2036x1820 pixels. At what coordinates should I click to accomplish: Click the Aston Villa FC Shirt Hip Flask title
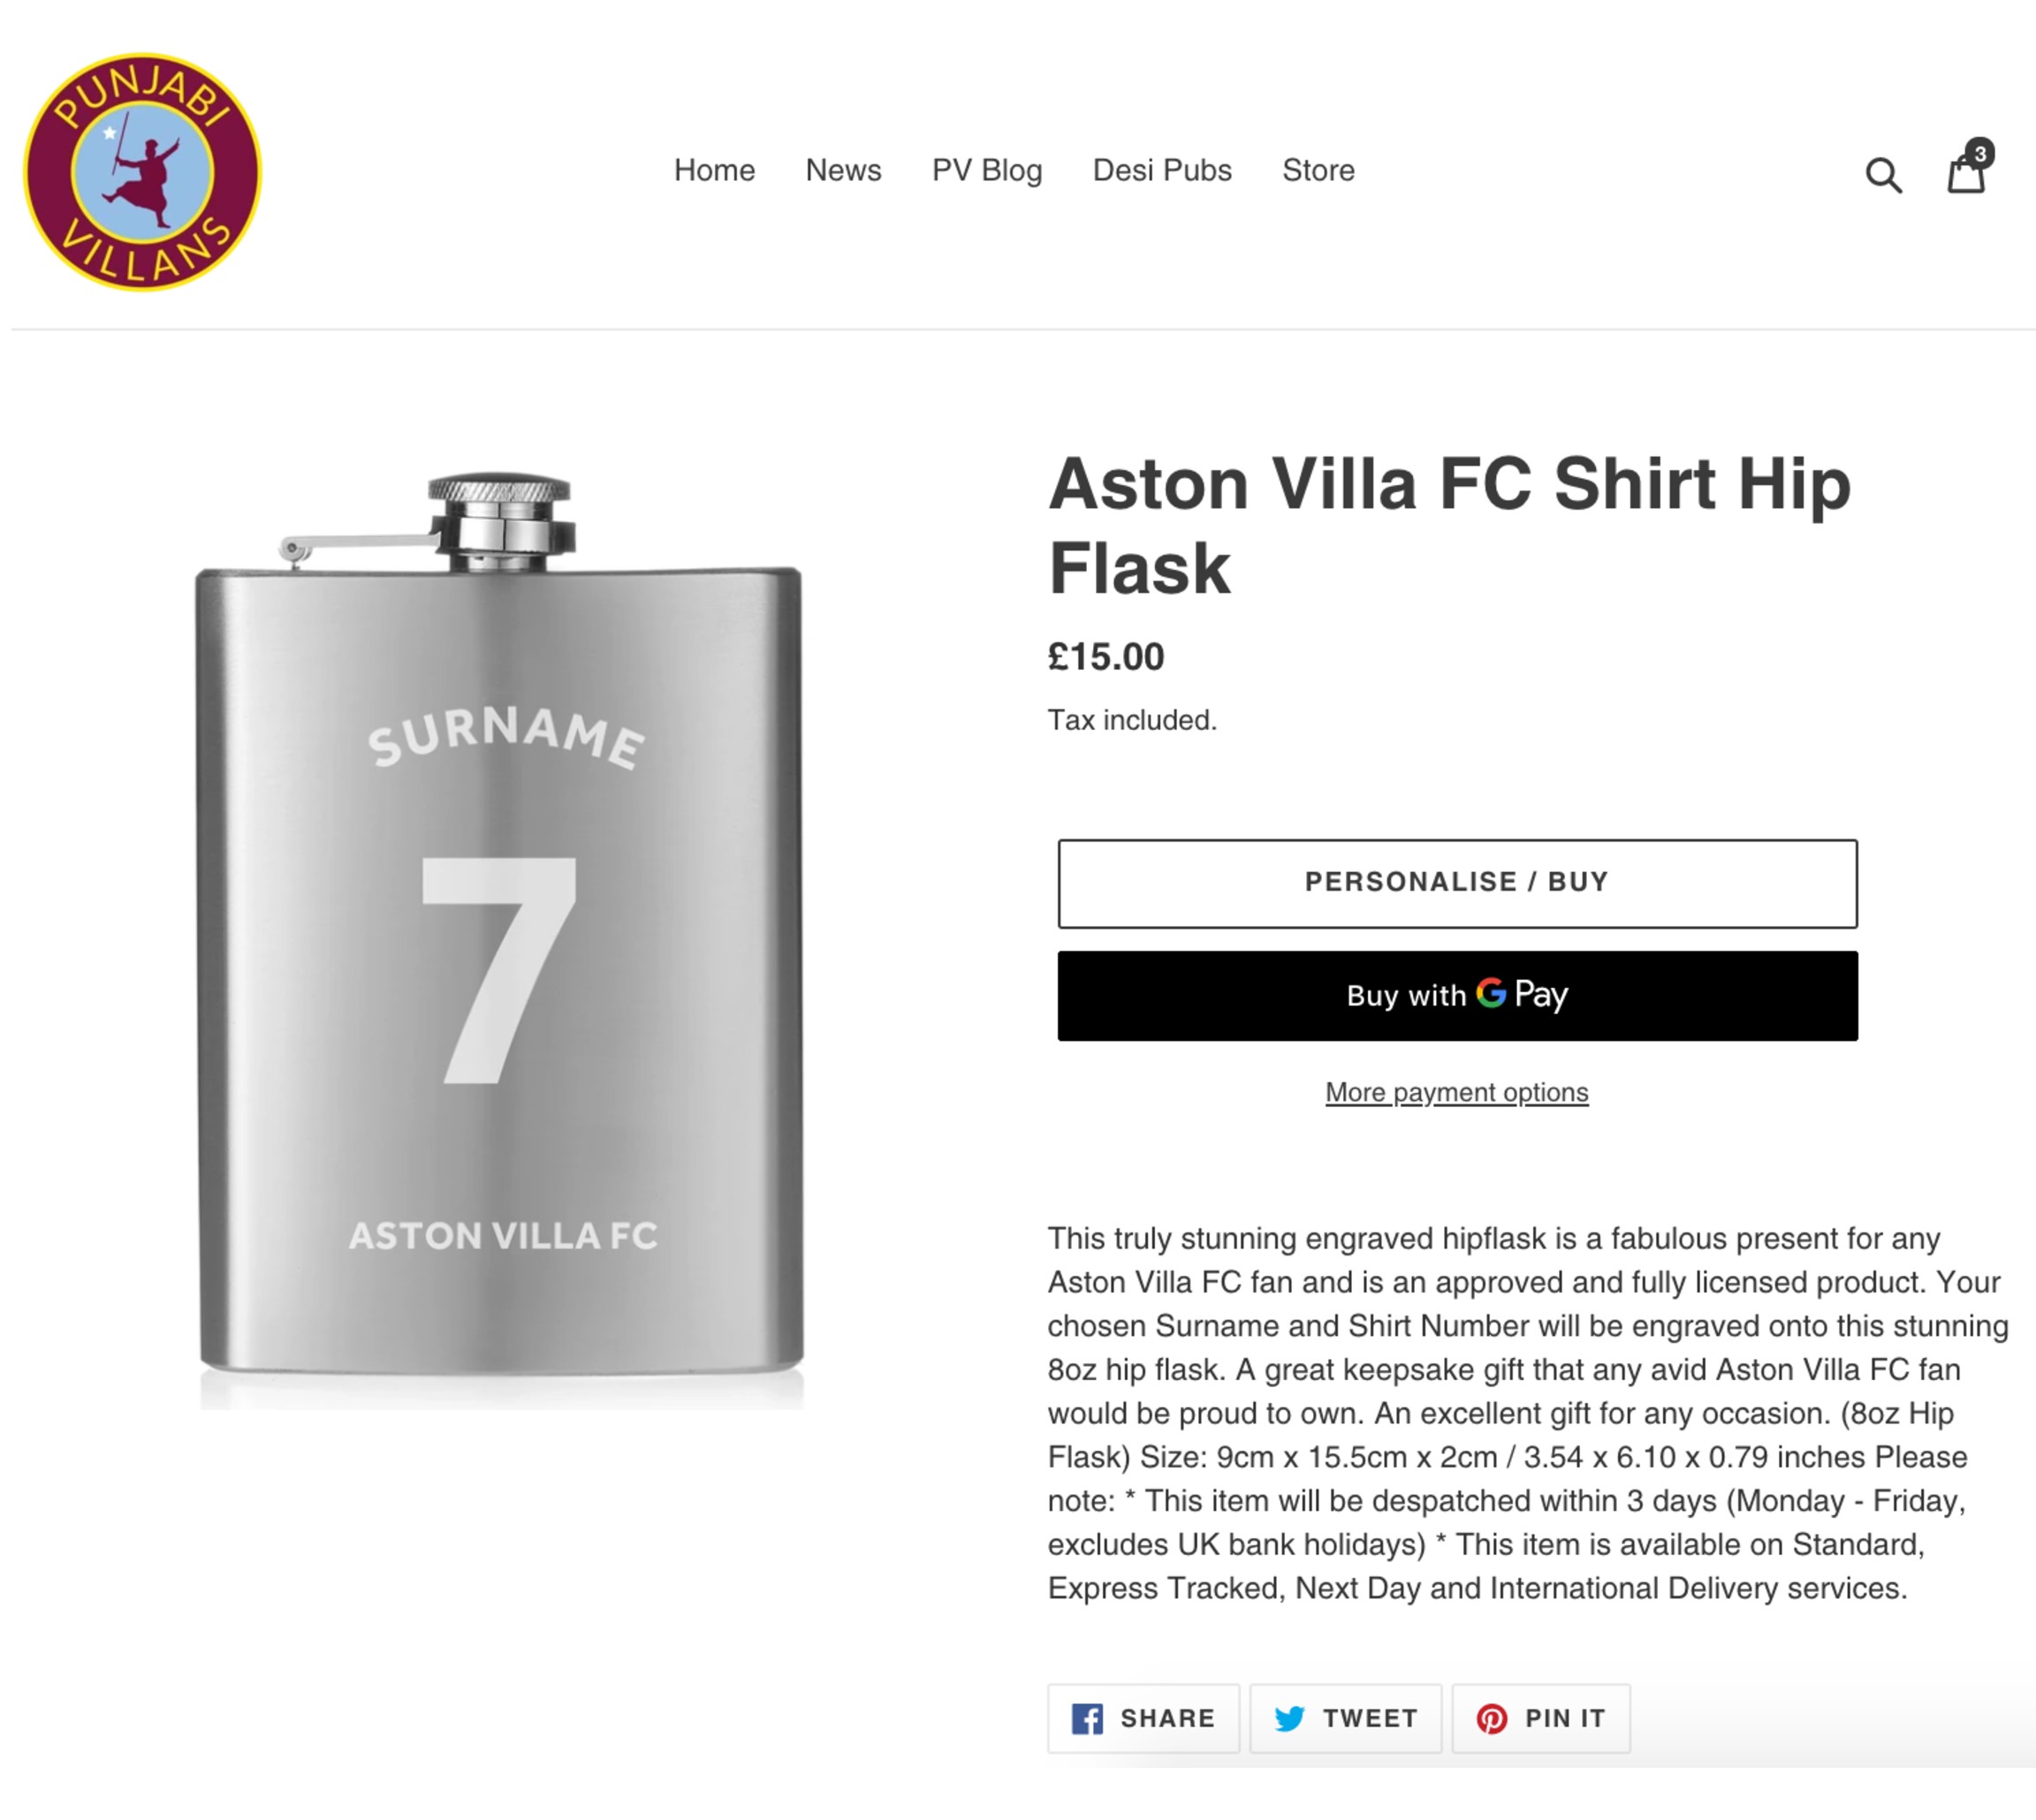point(1449,526)
